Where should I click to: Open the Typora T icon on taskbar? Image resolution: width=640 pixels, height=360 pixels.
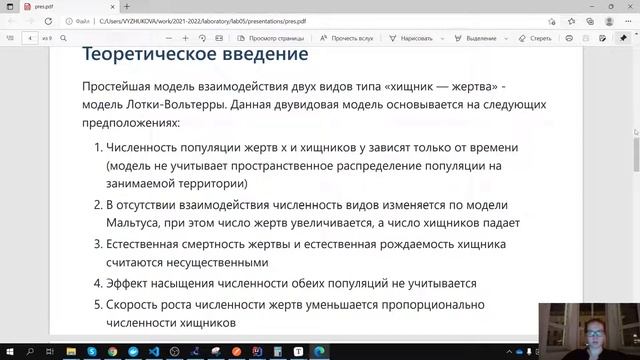click(298, 351)
